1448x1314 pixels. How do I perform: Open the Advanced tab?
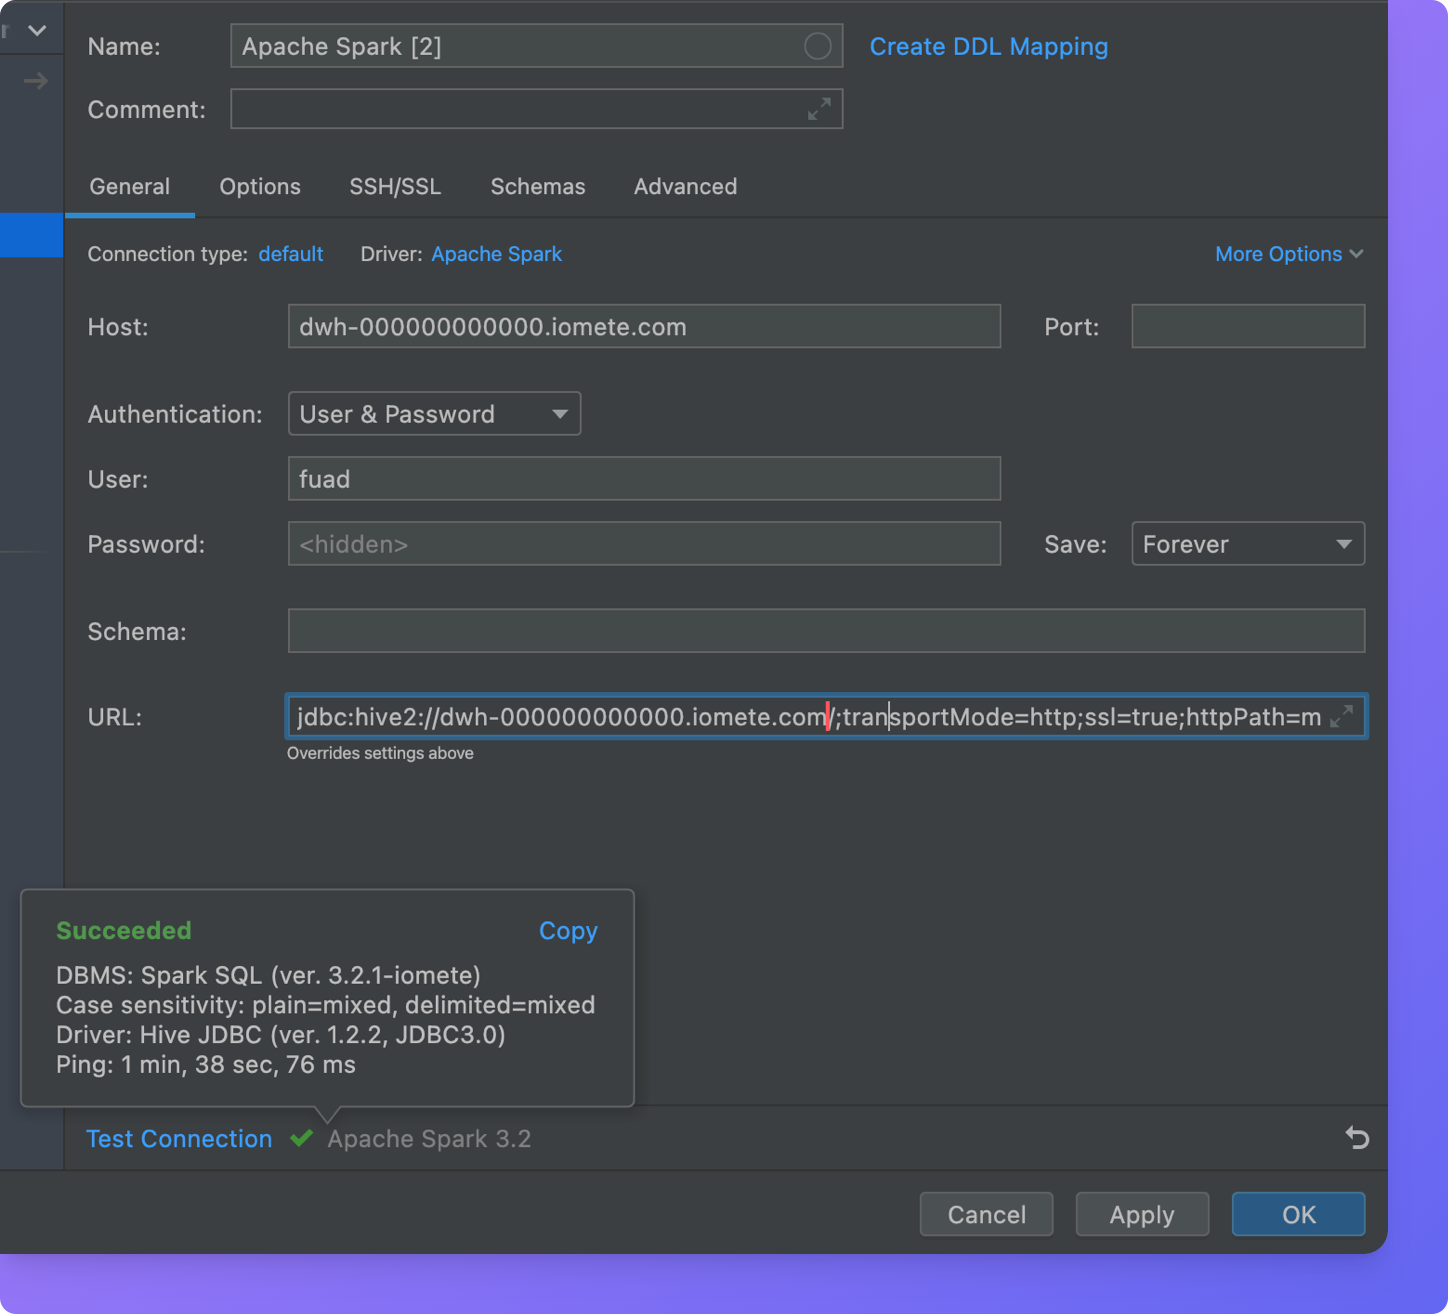pyautogui.click(x=685, y=187)
